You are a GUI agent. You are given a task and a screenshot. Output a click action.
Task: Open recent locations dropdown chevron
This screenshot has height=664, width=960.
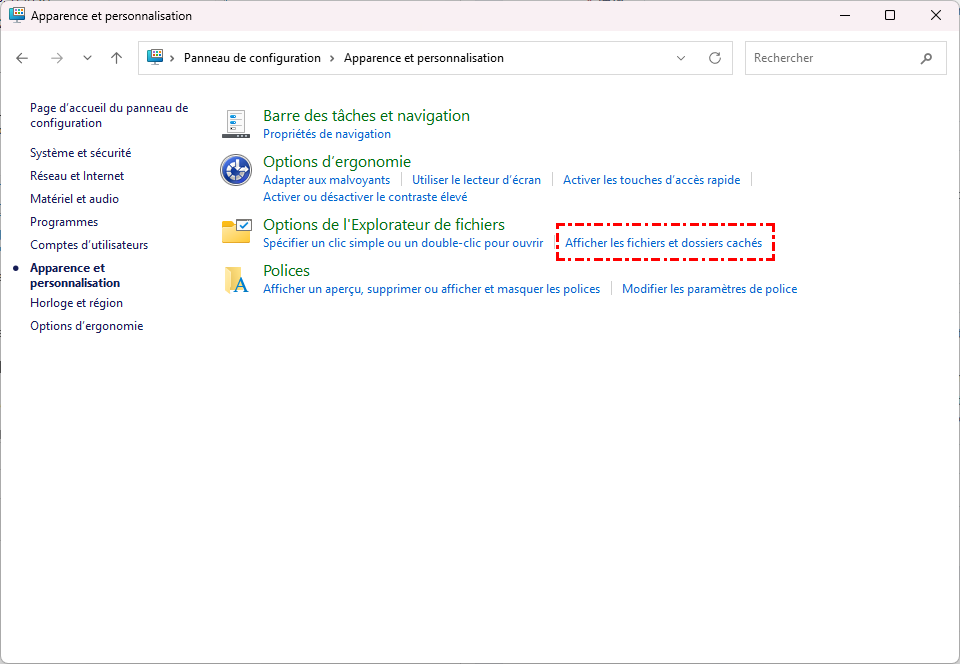(87, 58)
